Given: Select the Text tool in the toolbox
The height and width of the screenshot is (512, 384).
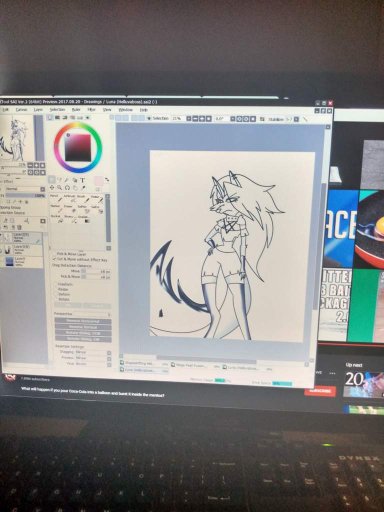Looking at the screenshot, I should point(82,180).
